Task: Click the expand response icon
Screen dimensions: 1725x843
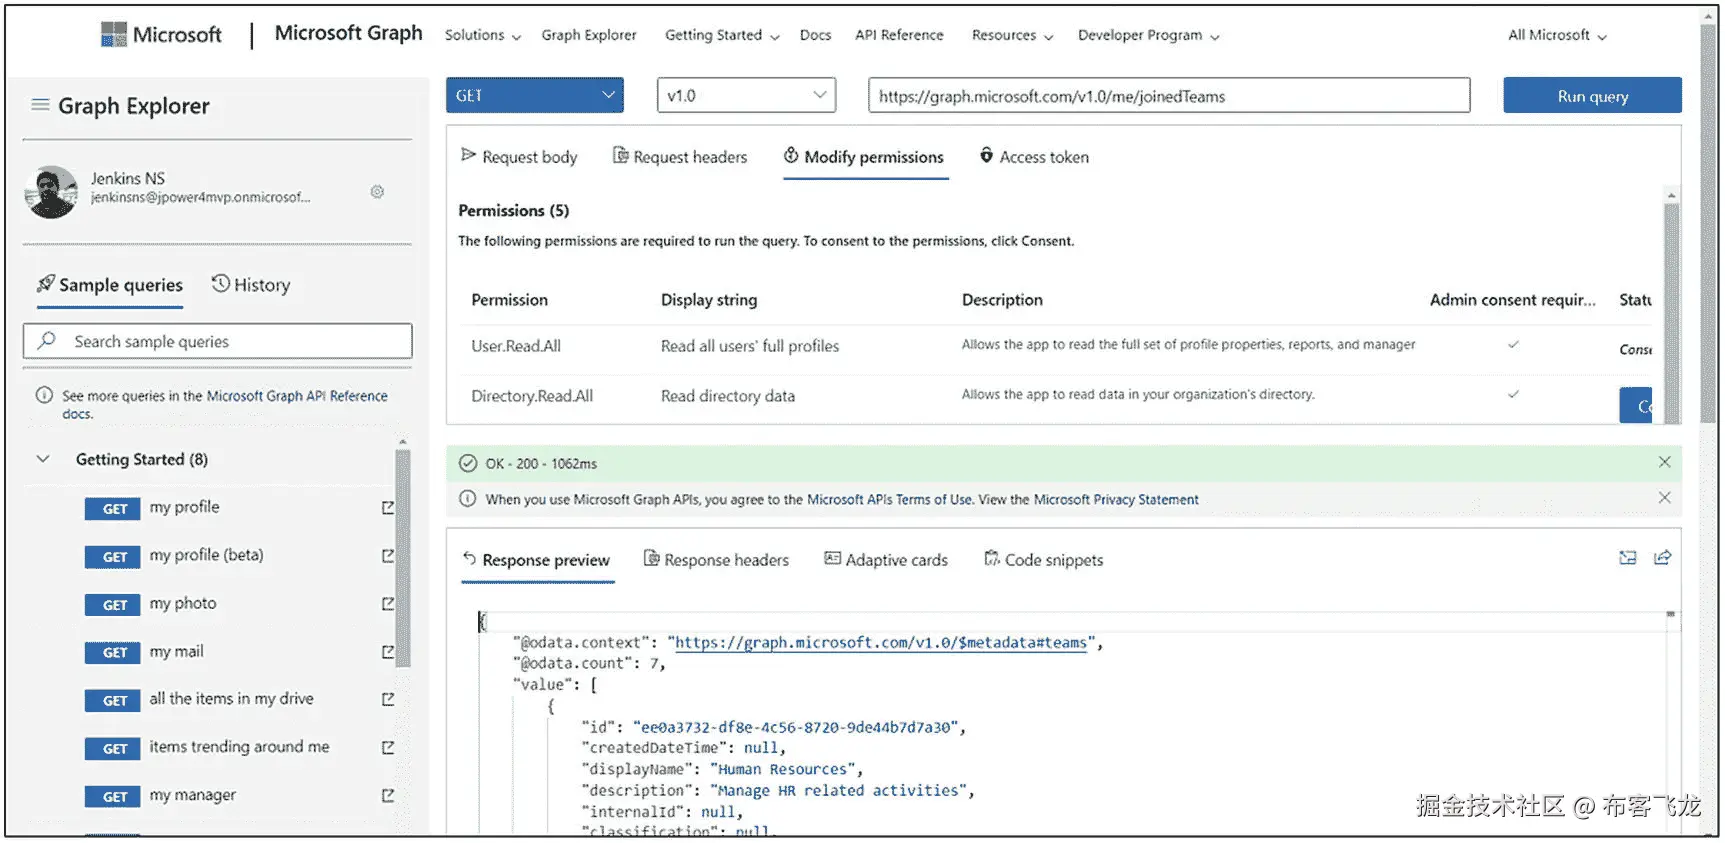Action: (1628, 558)
